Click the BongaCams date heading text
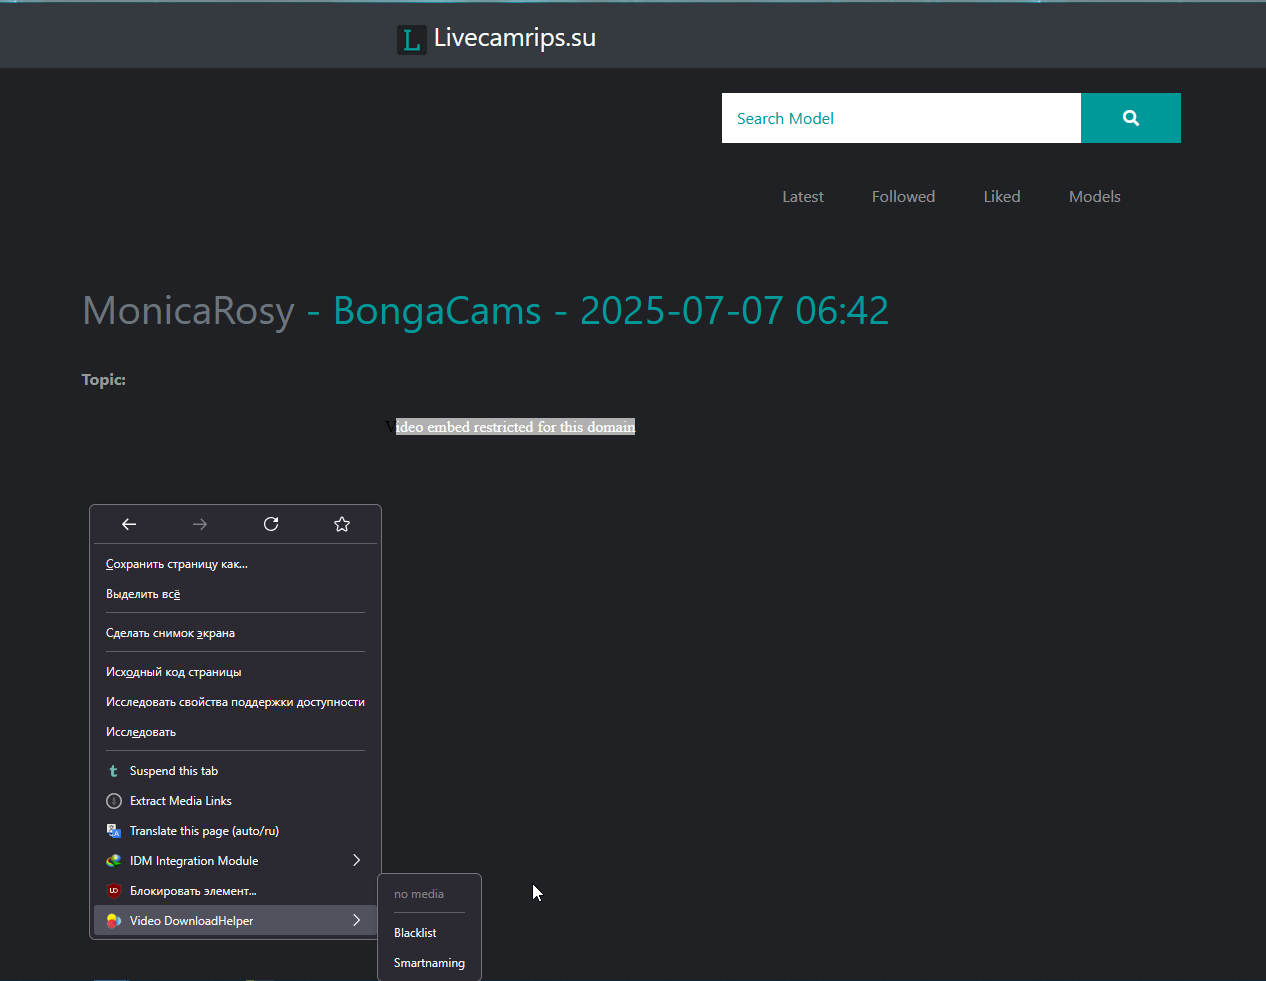 click(x=611, y=311)
